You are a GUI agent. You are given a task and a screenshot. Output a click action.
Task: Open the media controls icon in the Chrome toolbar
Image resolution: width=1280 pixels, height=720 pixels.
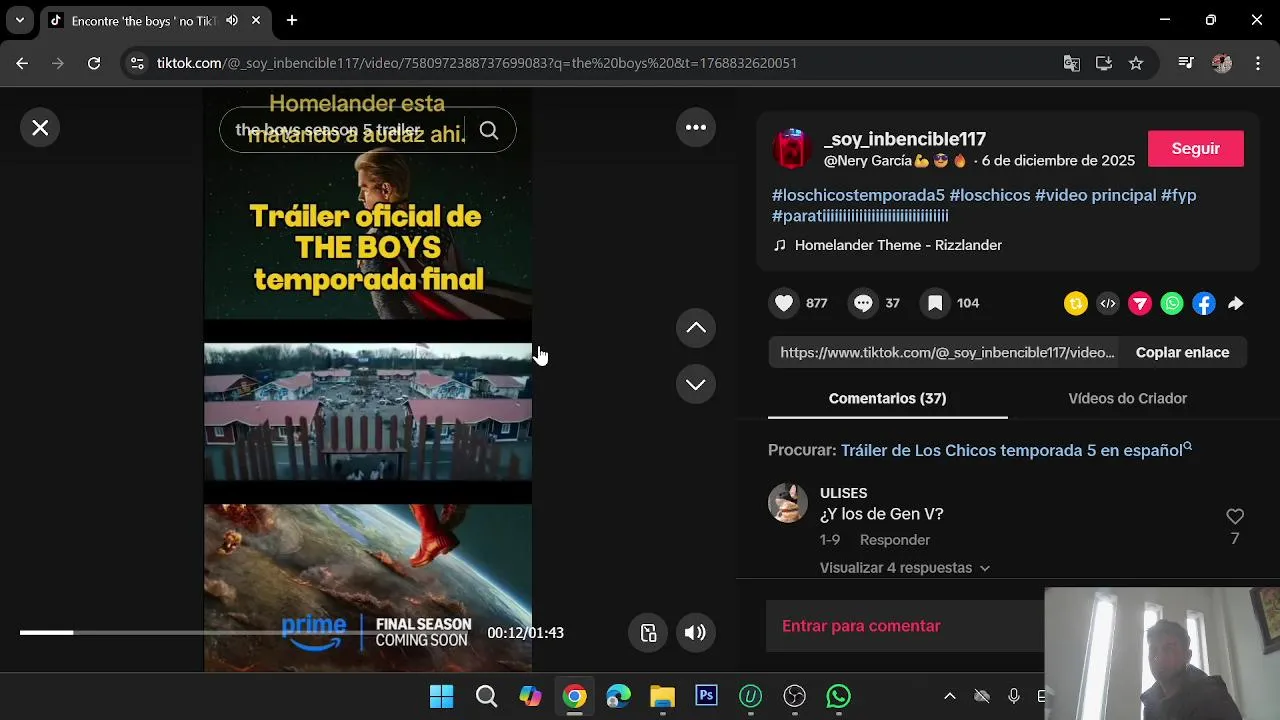click(1186, 63)
